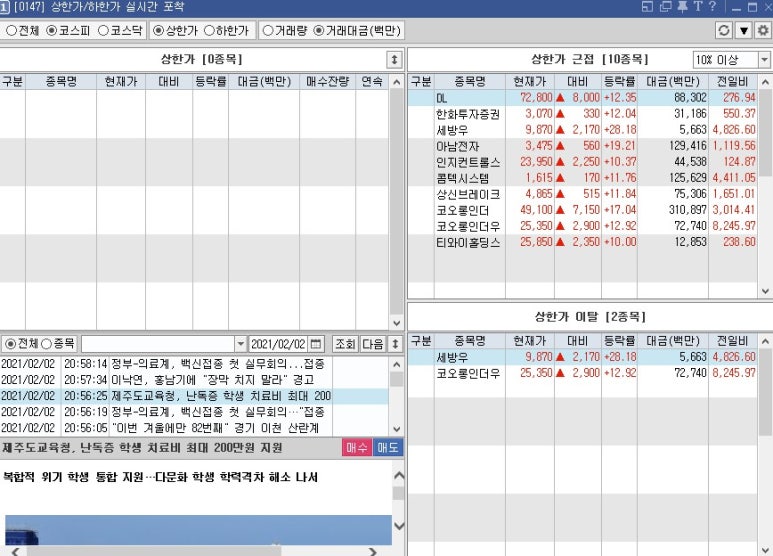Click the duplicate window icon in title bar
Viewport: 773px width, 556px height.
666,6
